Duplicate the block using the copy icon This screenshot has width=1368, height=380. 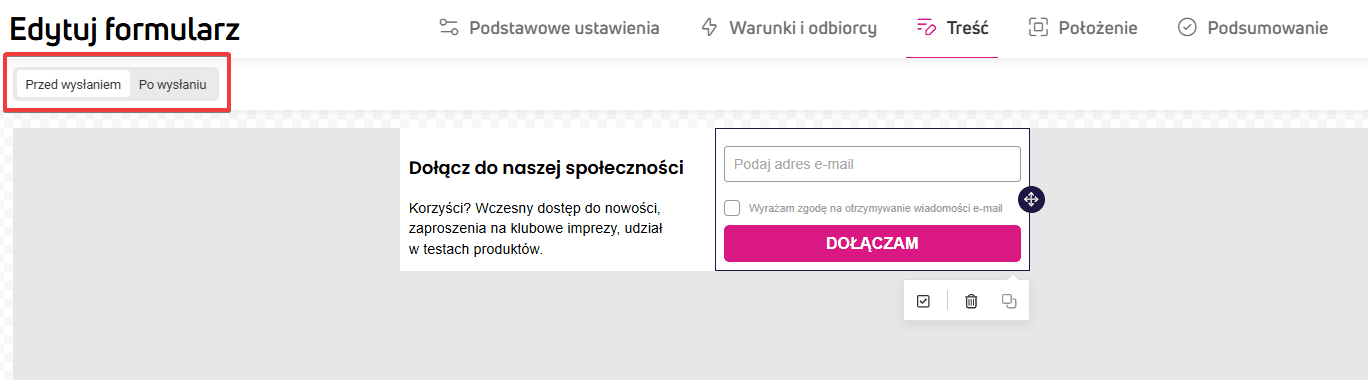pos(1009,301)
